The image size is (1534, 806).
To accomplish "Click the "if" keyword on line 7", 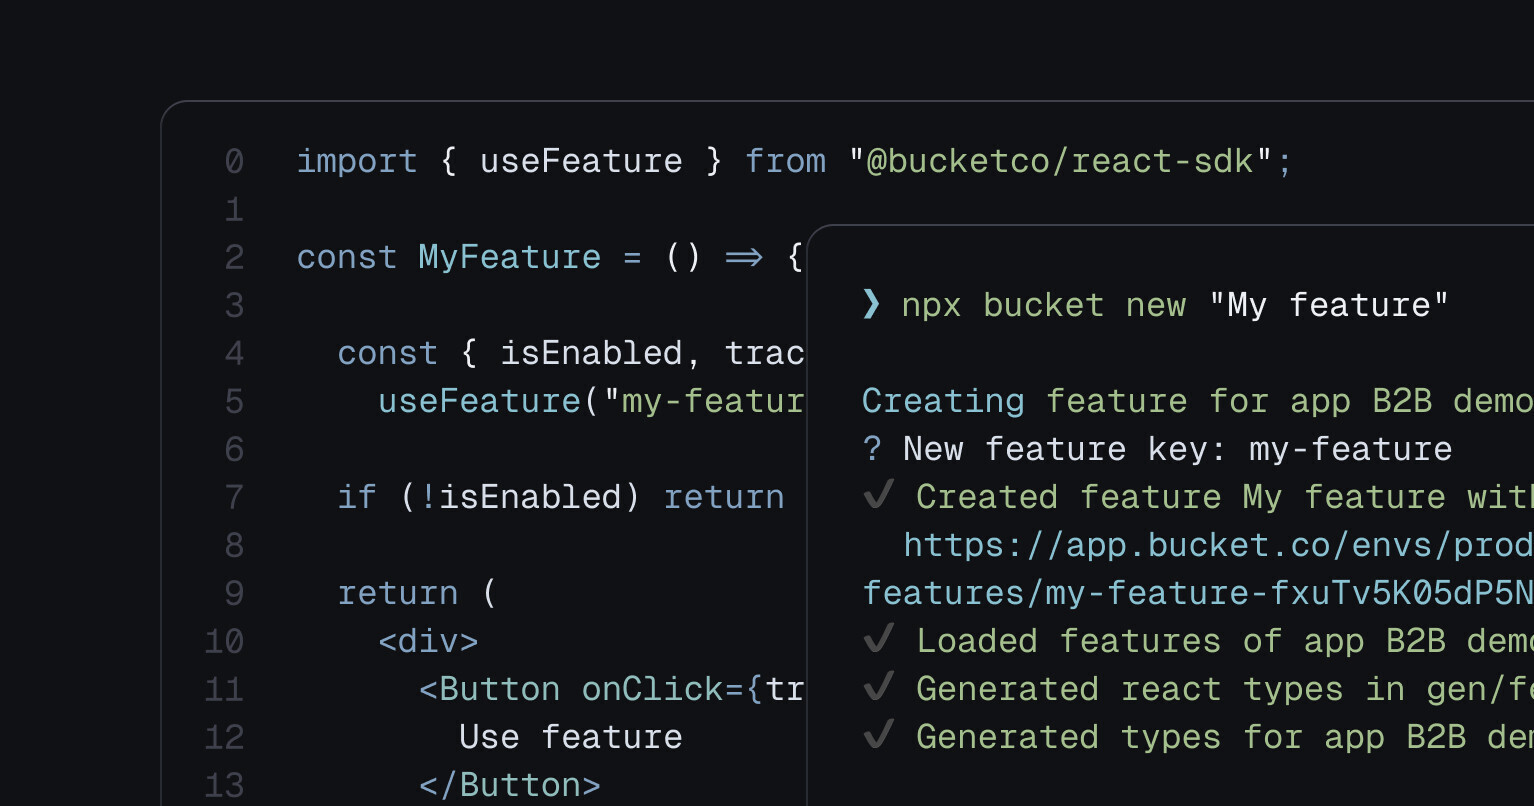I will click(x=357, y=497).
